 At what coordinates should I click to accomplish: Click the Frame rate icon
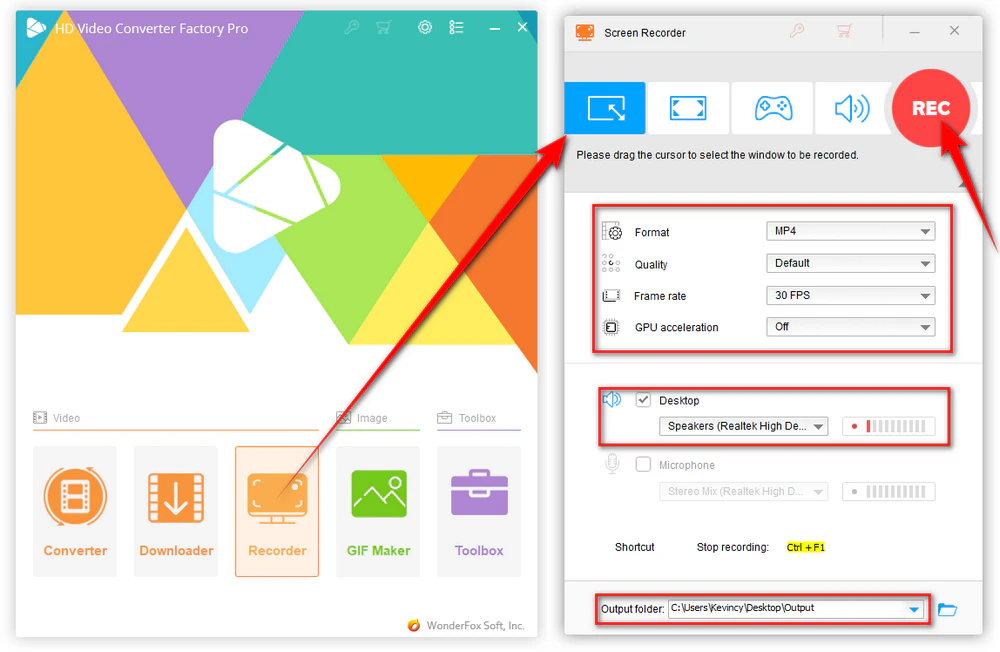pos(611,295)
